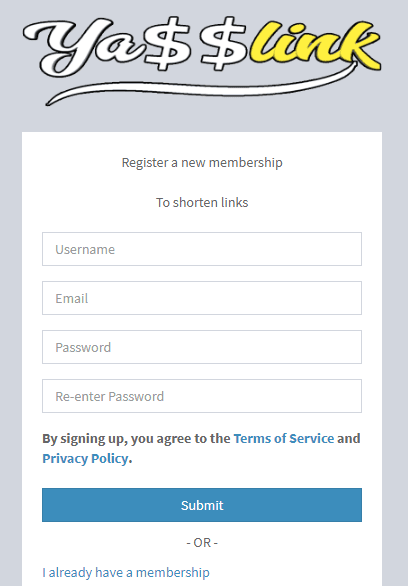Screen dimensions: 408x586
Task: Click the script "Ya" letters in logo
Action: click(84, 47)
